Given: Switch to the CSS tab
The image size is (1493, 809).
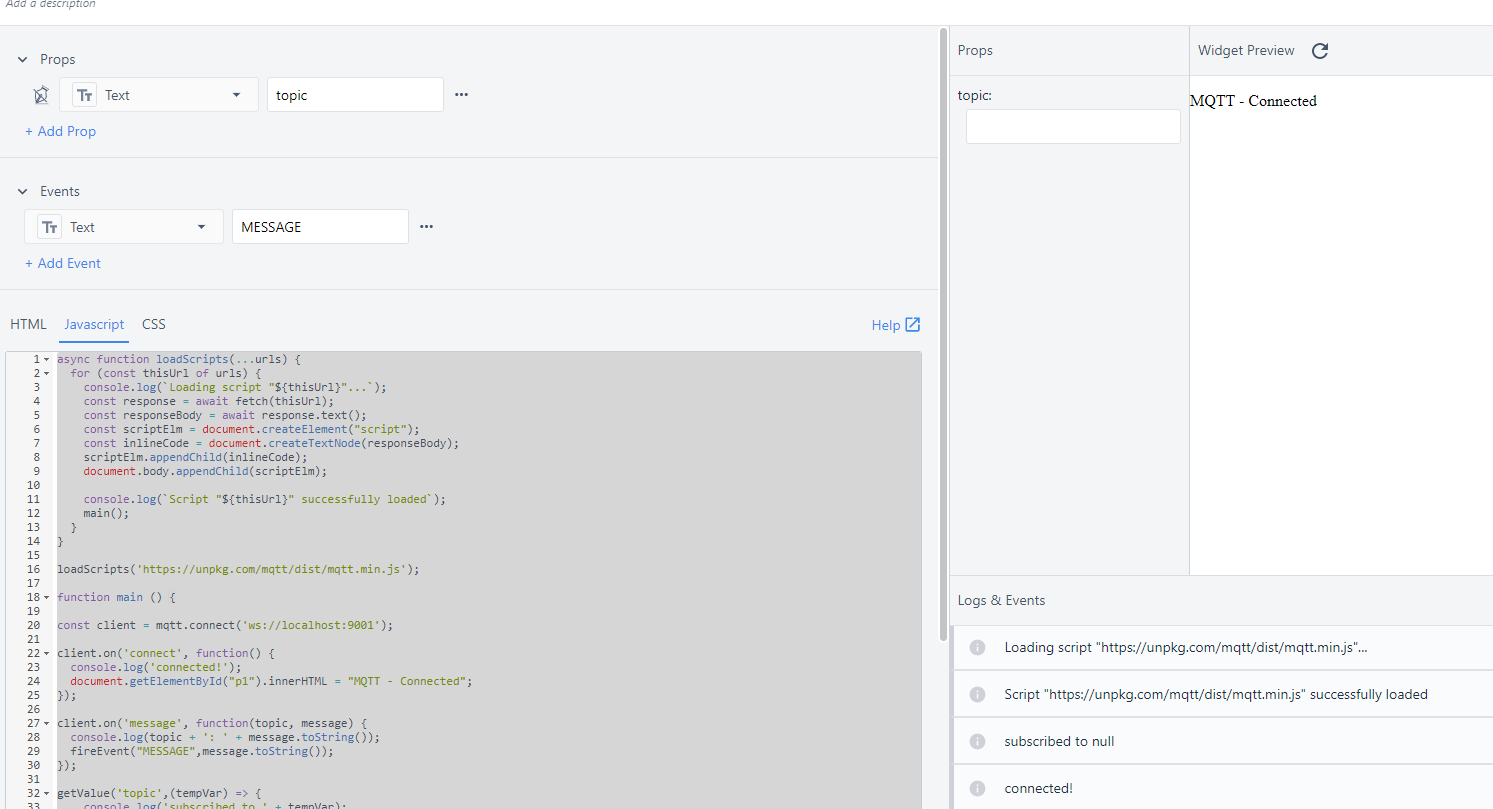Looking at the screenshot, I should pyautogui.click(x=154, y=324).
